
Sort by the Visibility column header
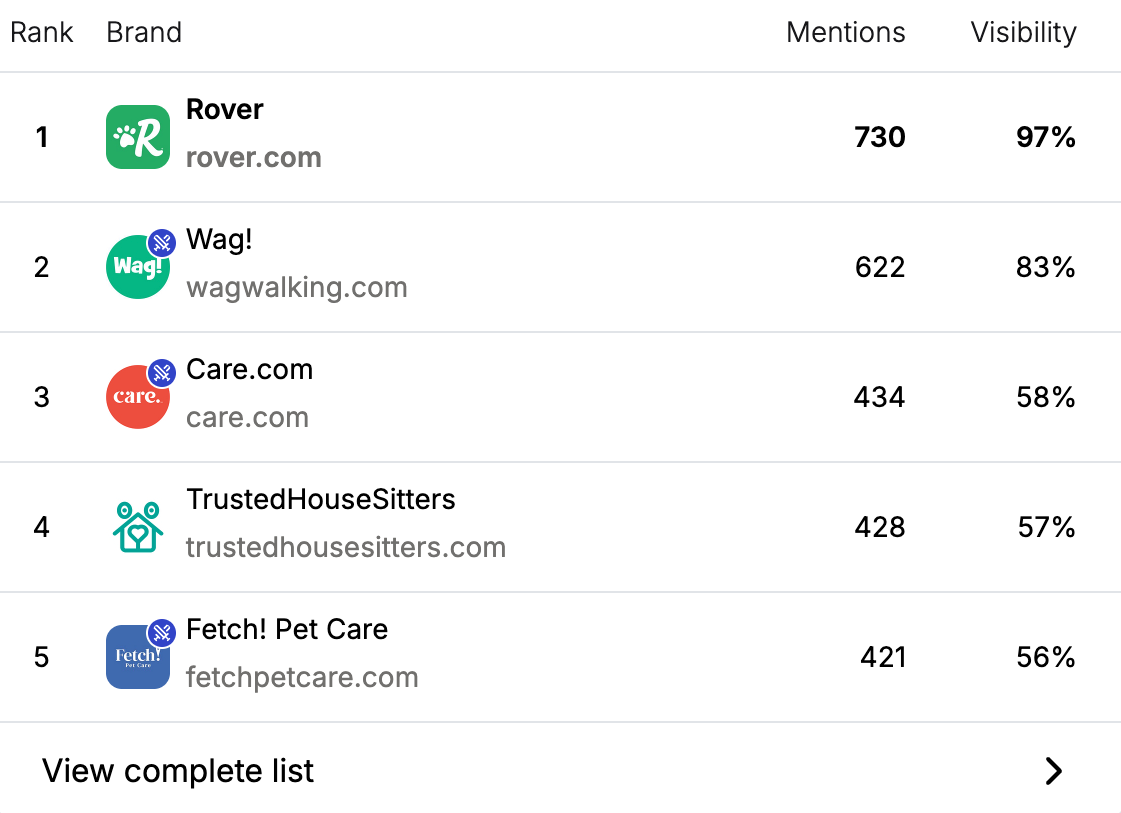(x=1022, y=32)
